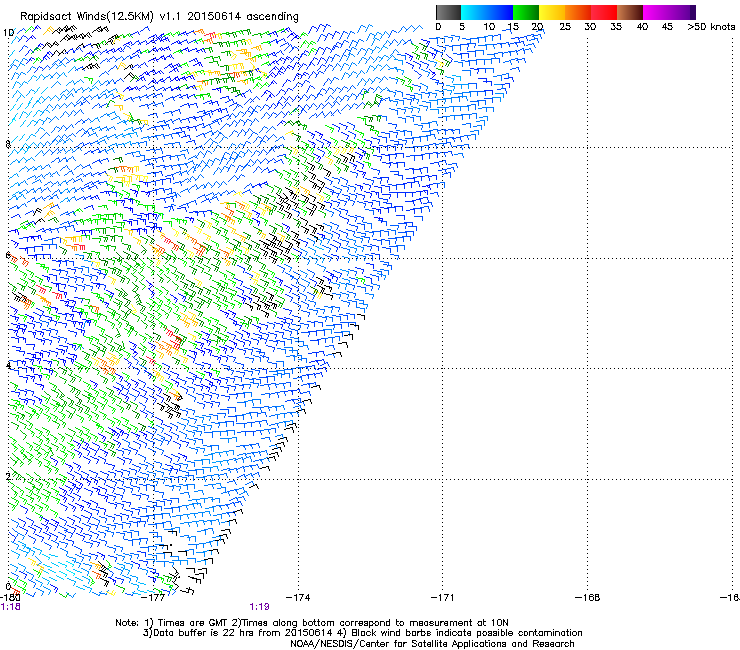Screen dimensions: 740x650
Task: Click the blue 10-15 knots legend swatch
Action: tap(500, 12)
